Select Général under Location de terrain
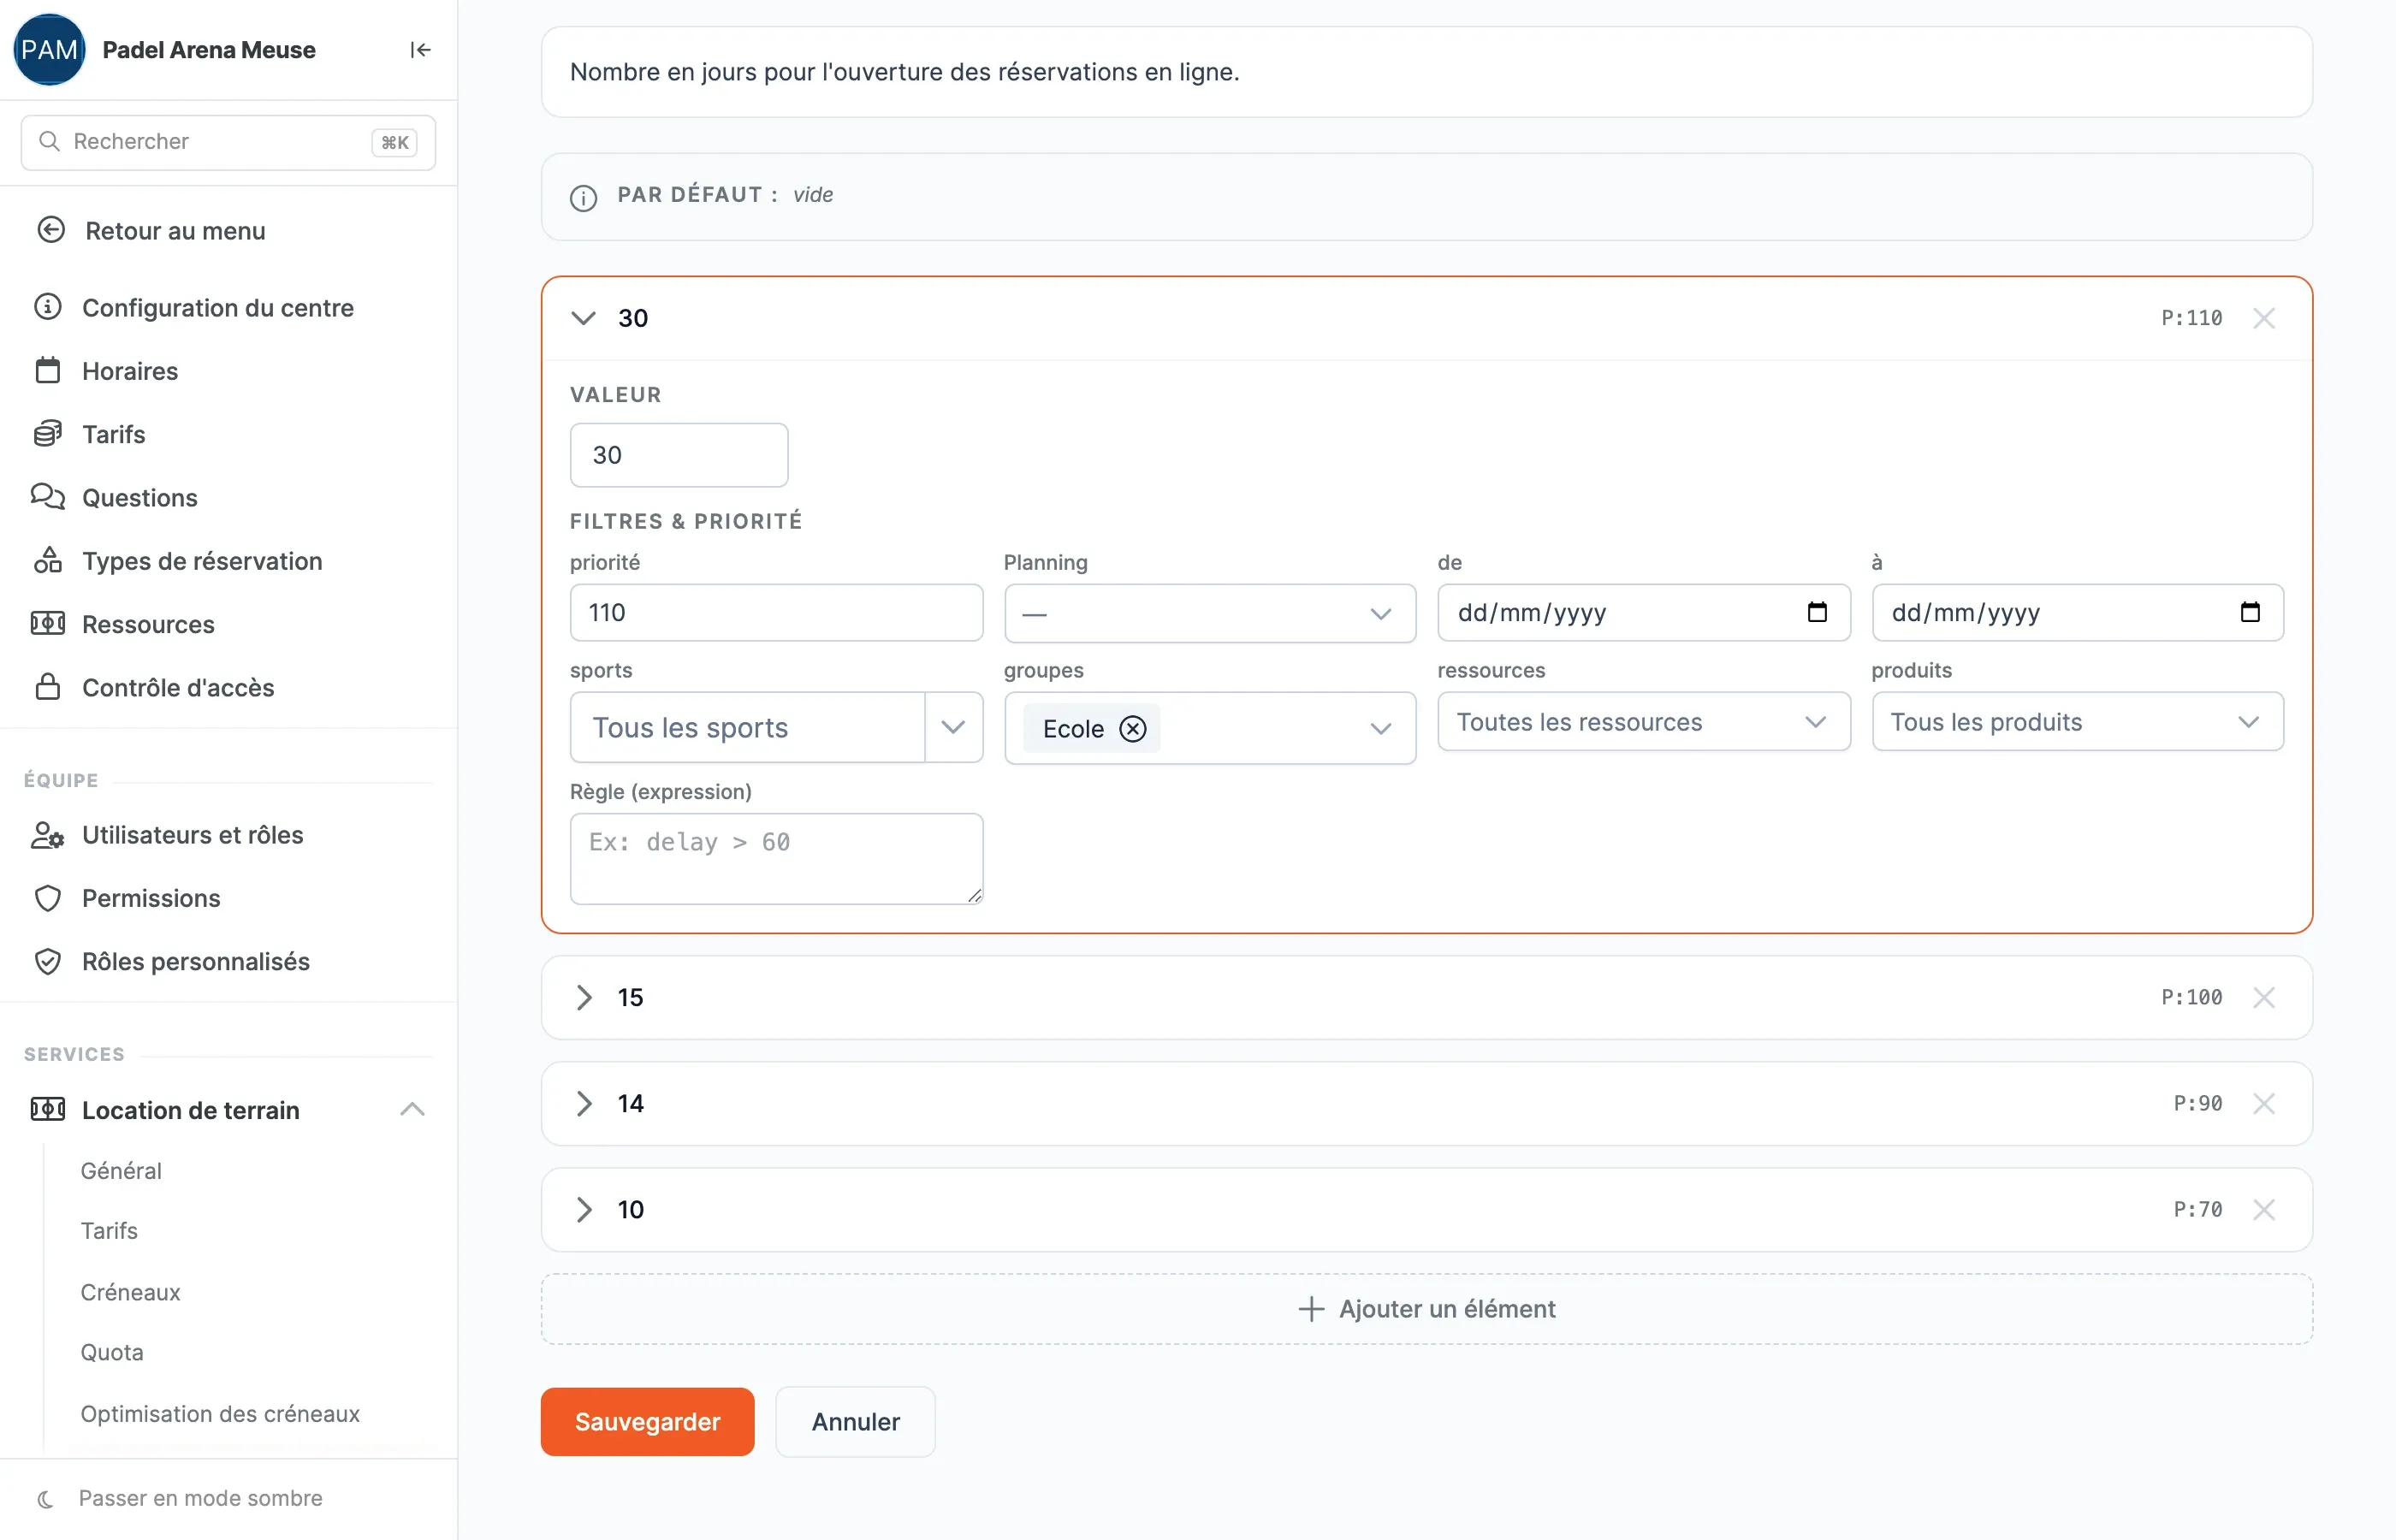This screenshot has width=2396, height=1540. pyautogui.click(x=121, y=1170)
